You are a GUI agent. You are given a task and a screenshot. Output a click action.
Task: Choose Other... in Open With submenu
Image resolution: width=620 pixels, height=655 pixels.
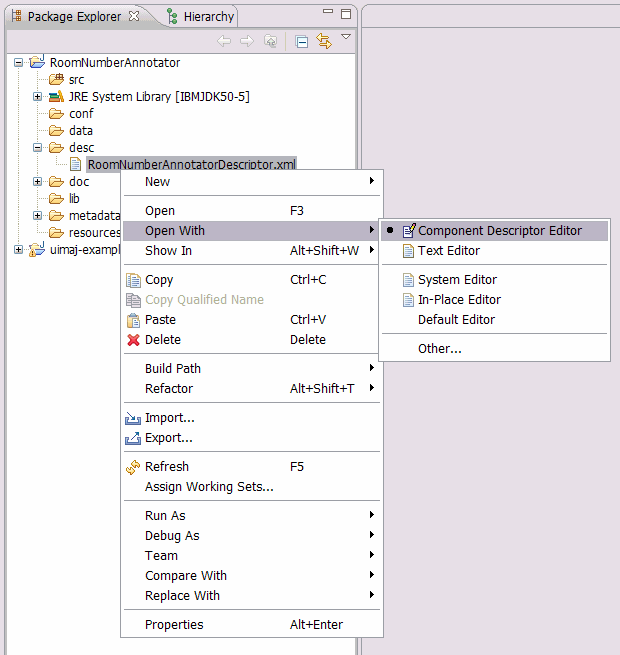(x=440, y=349)
